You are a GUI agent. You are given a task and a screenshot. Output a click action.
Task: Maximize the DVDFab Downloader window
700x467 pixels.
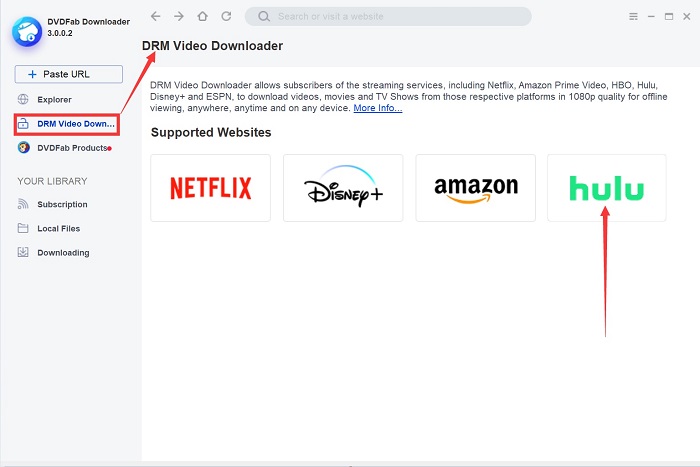coord(669,17)
